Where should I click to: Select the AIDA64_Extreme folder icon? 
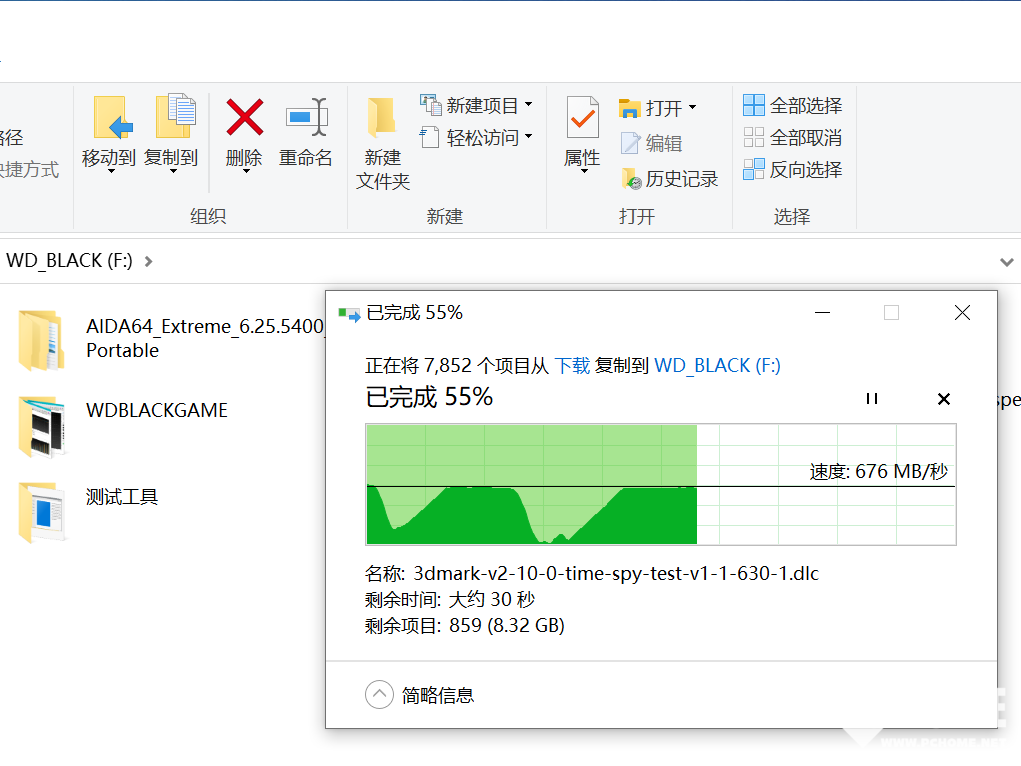(x=42, y=340)
